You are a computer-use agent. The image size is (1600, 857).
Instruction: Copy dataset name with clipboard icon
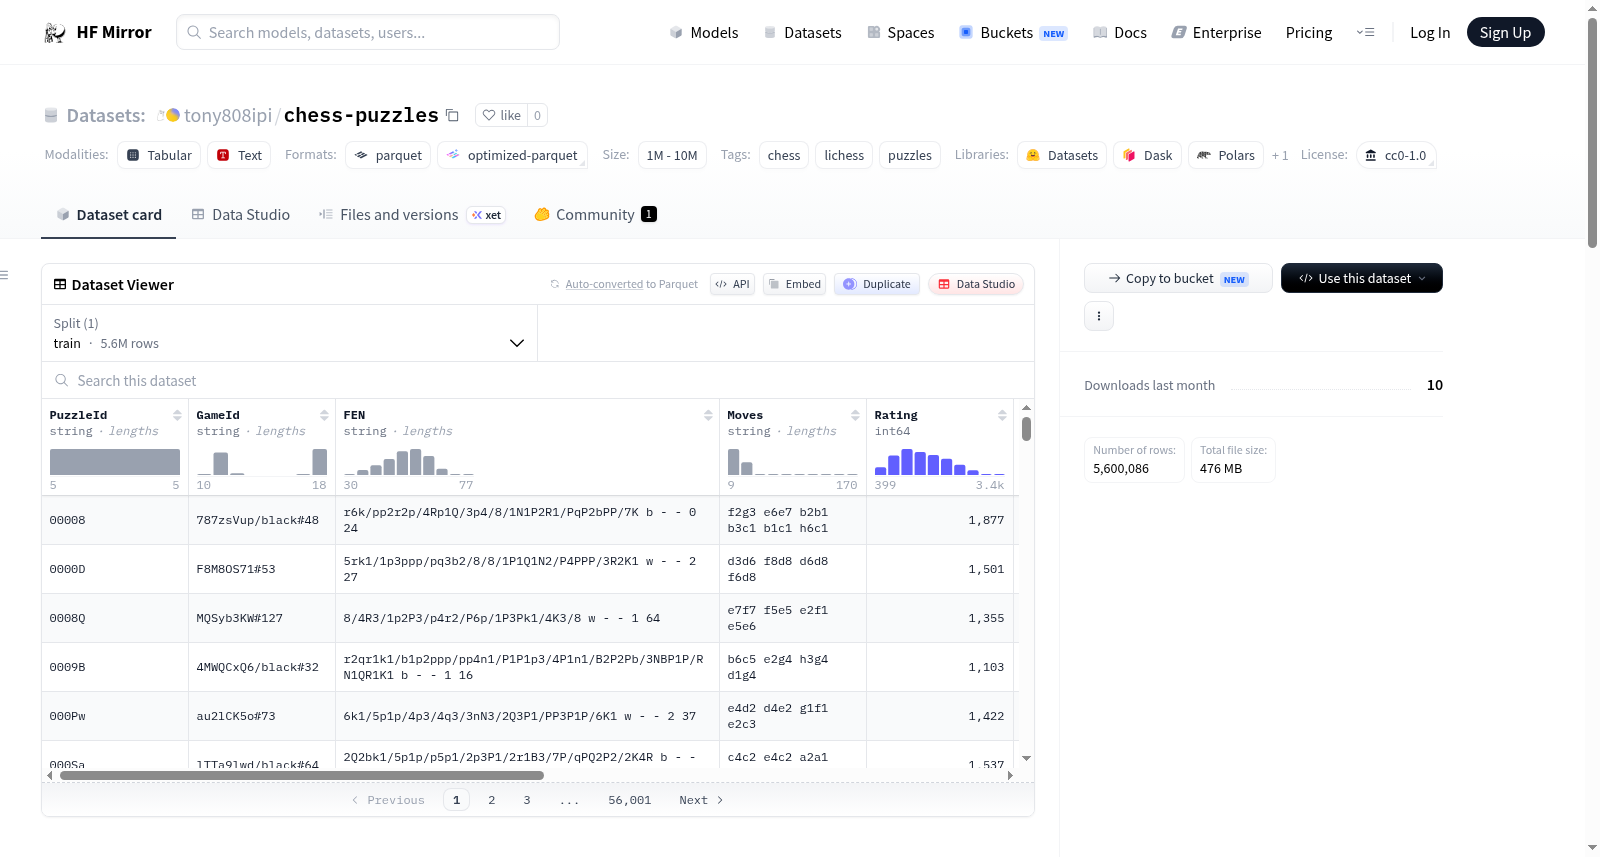click(452, 115)
